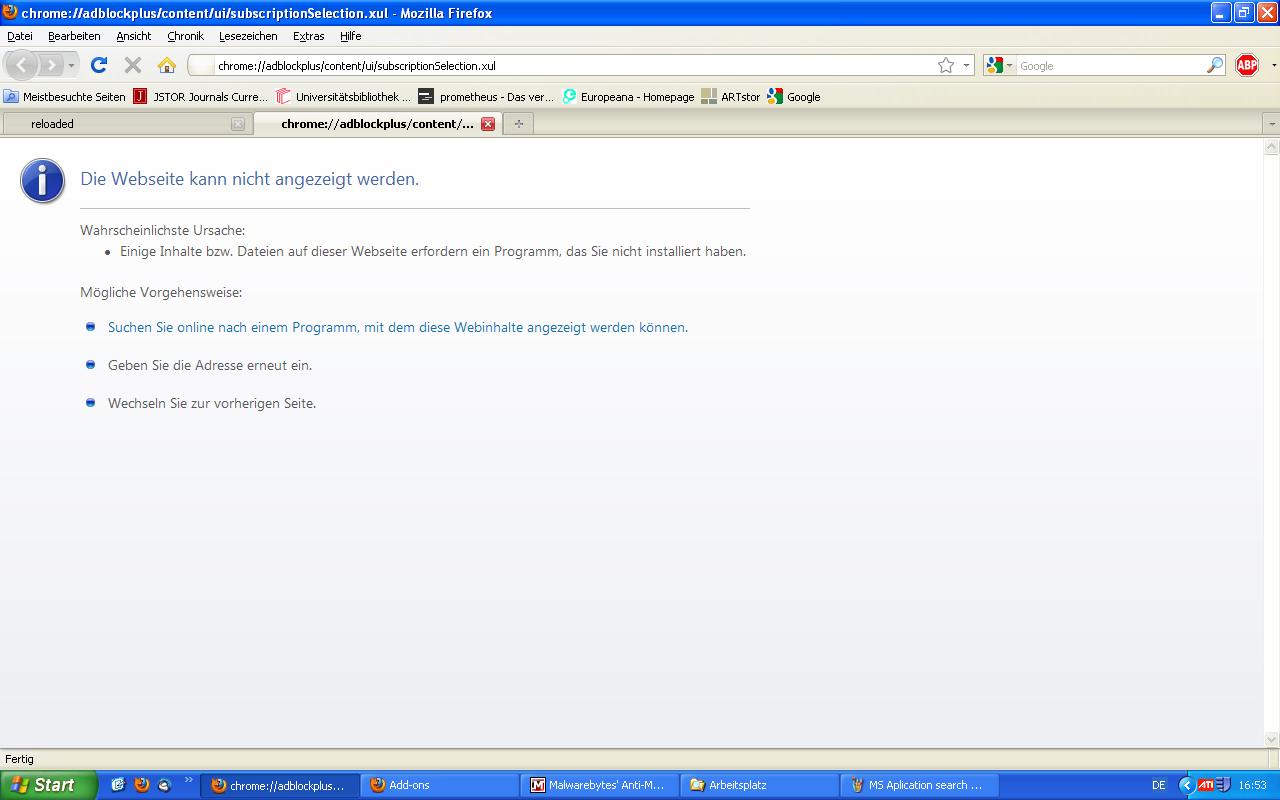The height and width of the screenshot is (800, 1280).
Task: Expand the quick launch chevron
Action: [x=189, y=780]
